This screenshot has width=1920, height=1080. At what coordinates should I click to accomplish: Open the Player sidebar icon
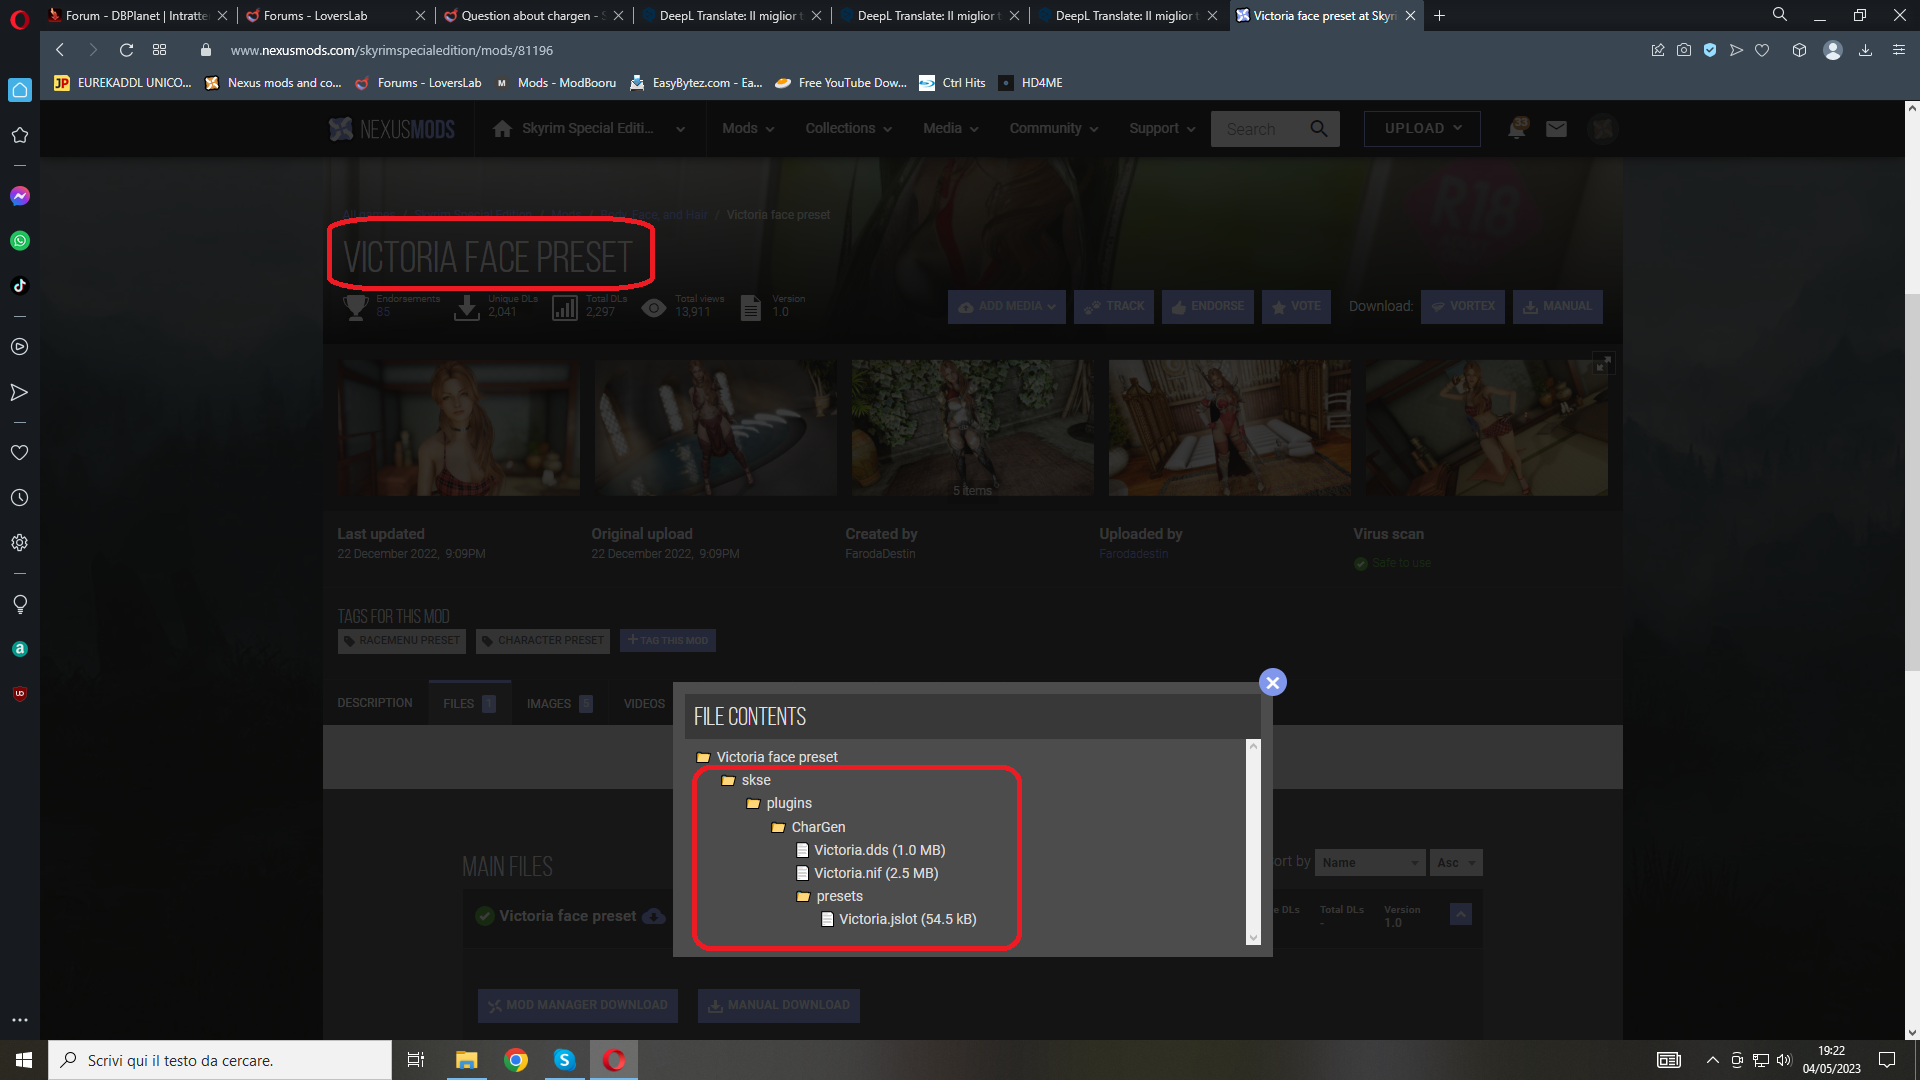pyautogui.click(x=20, y=347)
